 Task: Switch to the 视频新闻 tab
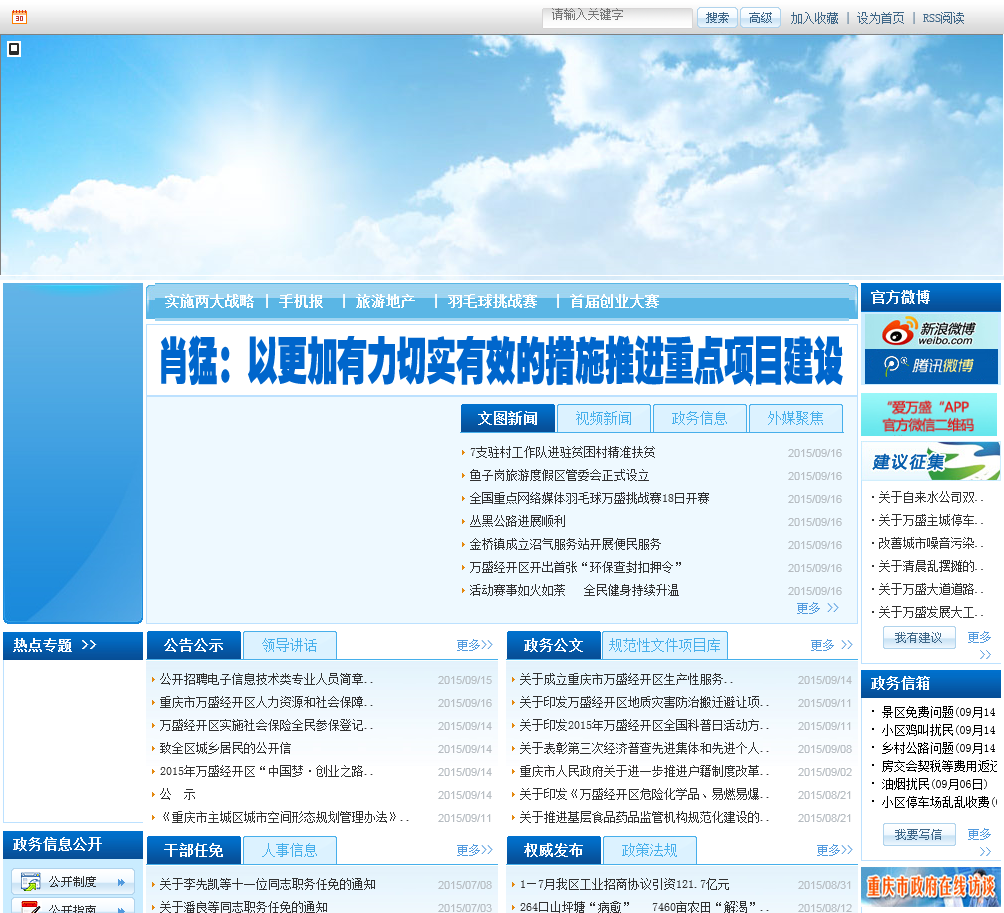pyautogui.click(x=604, y=418)
